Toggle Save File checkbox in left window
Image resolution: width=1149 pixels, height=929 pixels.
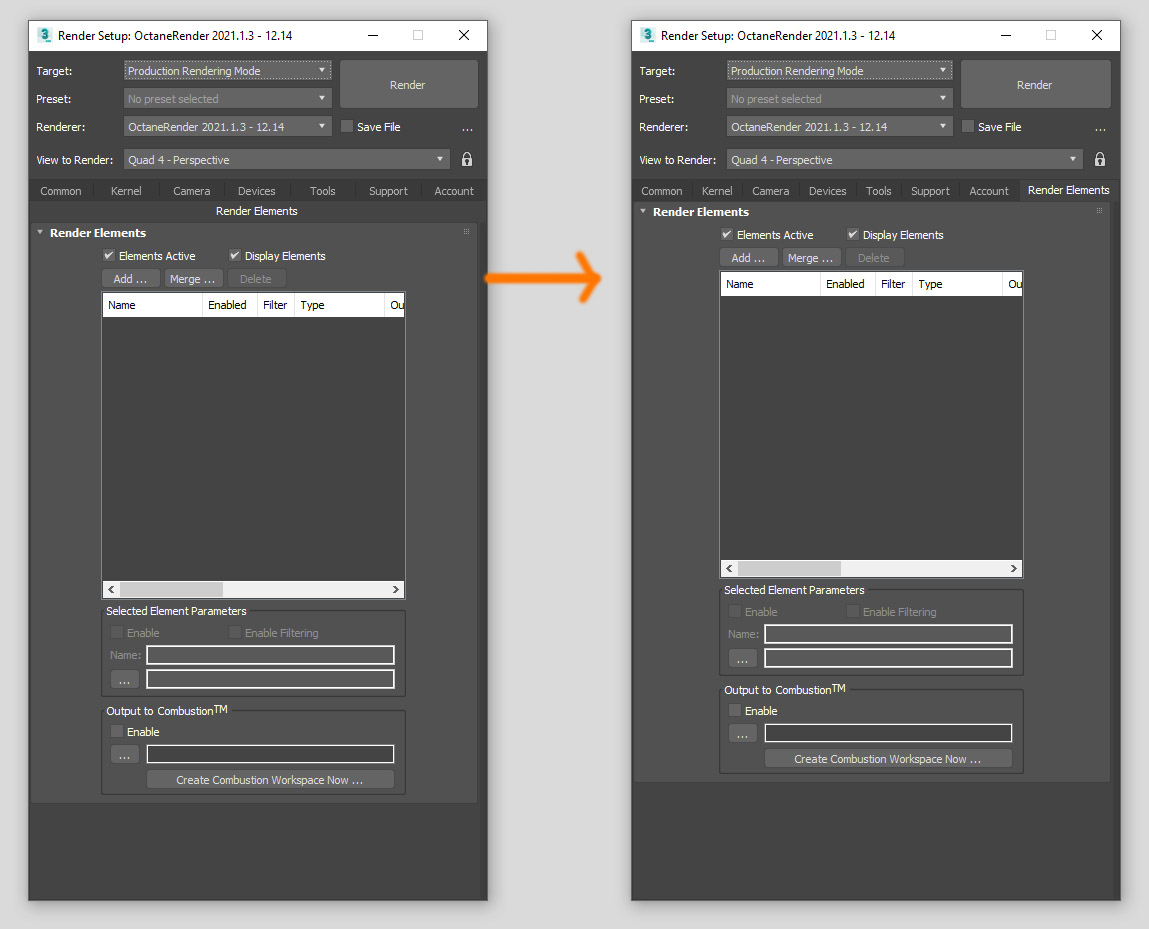click(x=347, y=126)
